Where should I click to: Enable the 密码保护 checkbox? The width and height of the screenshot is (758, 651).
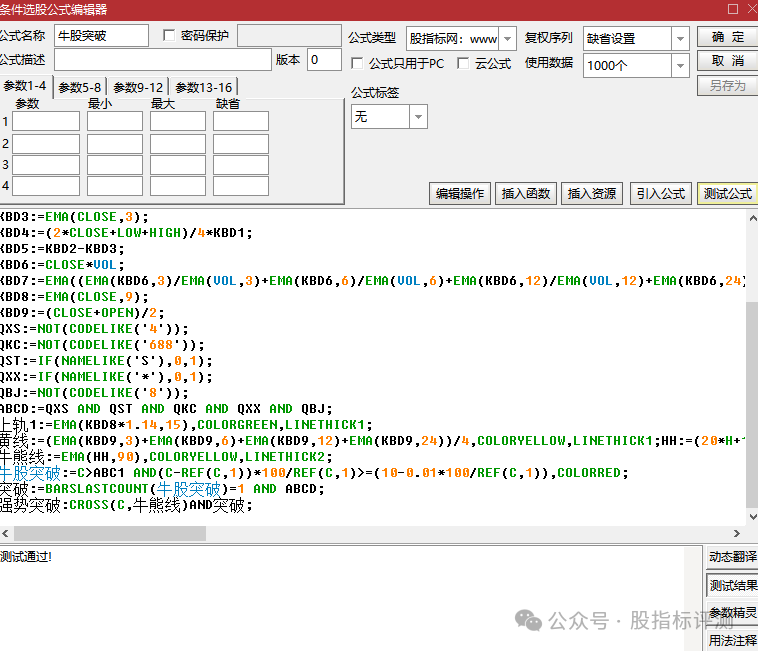point(169,36)
